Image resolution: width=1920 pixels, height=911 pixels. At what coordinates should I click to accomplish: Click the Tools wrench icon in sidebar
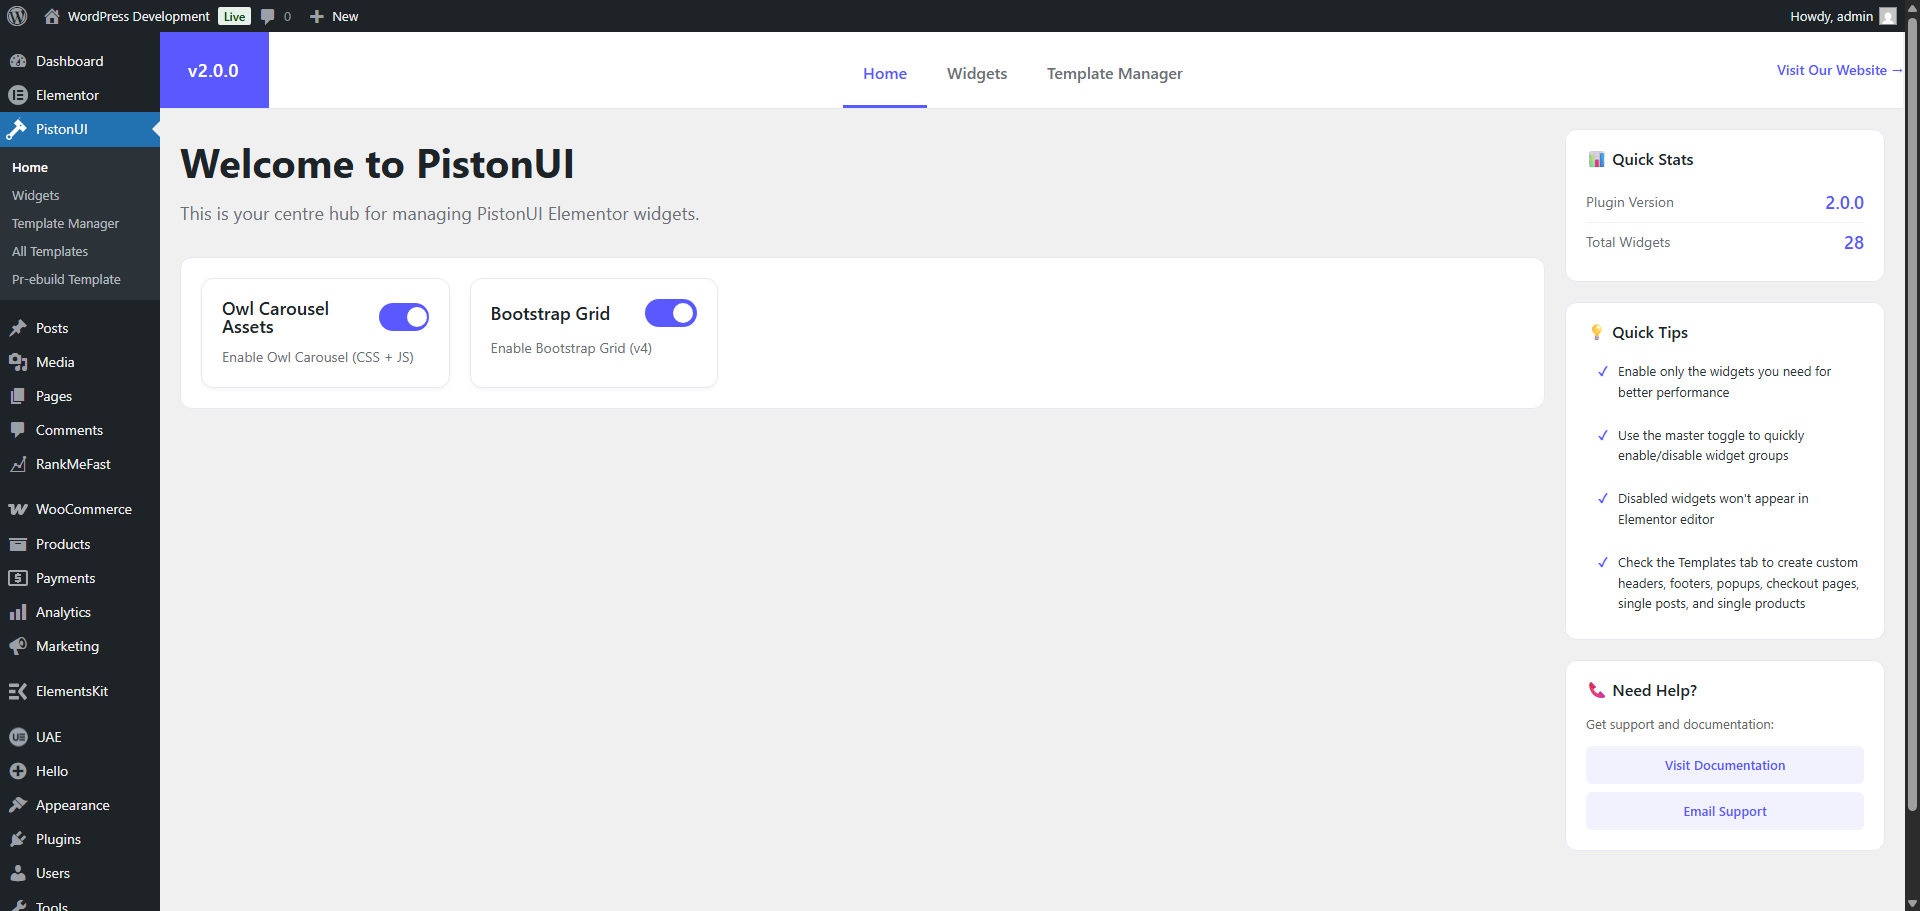click(x=18, y=905)
